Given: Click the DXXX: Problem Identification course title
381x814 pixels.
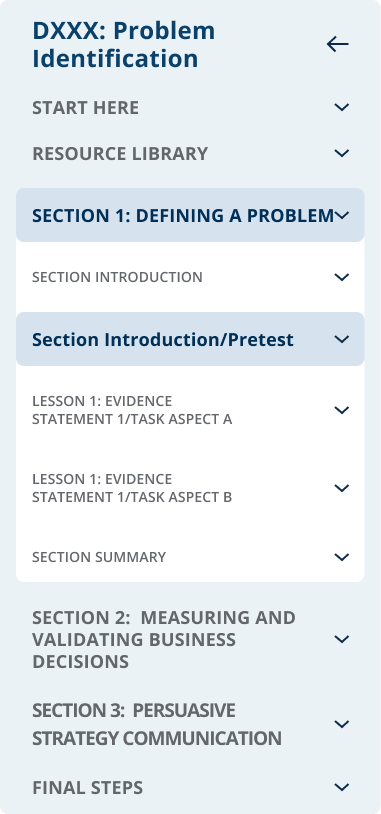Looking at the screenshot, I should point(124,45).
